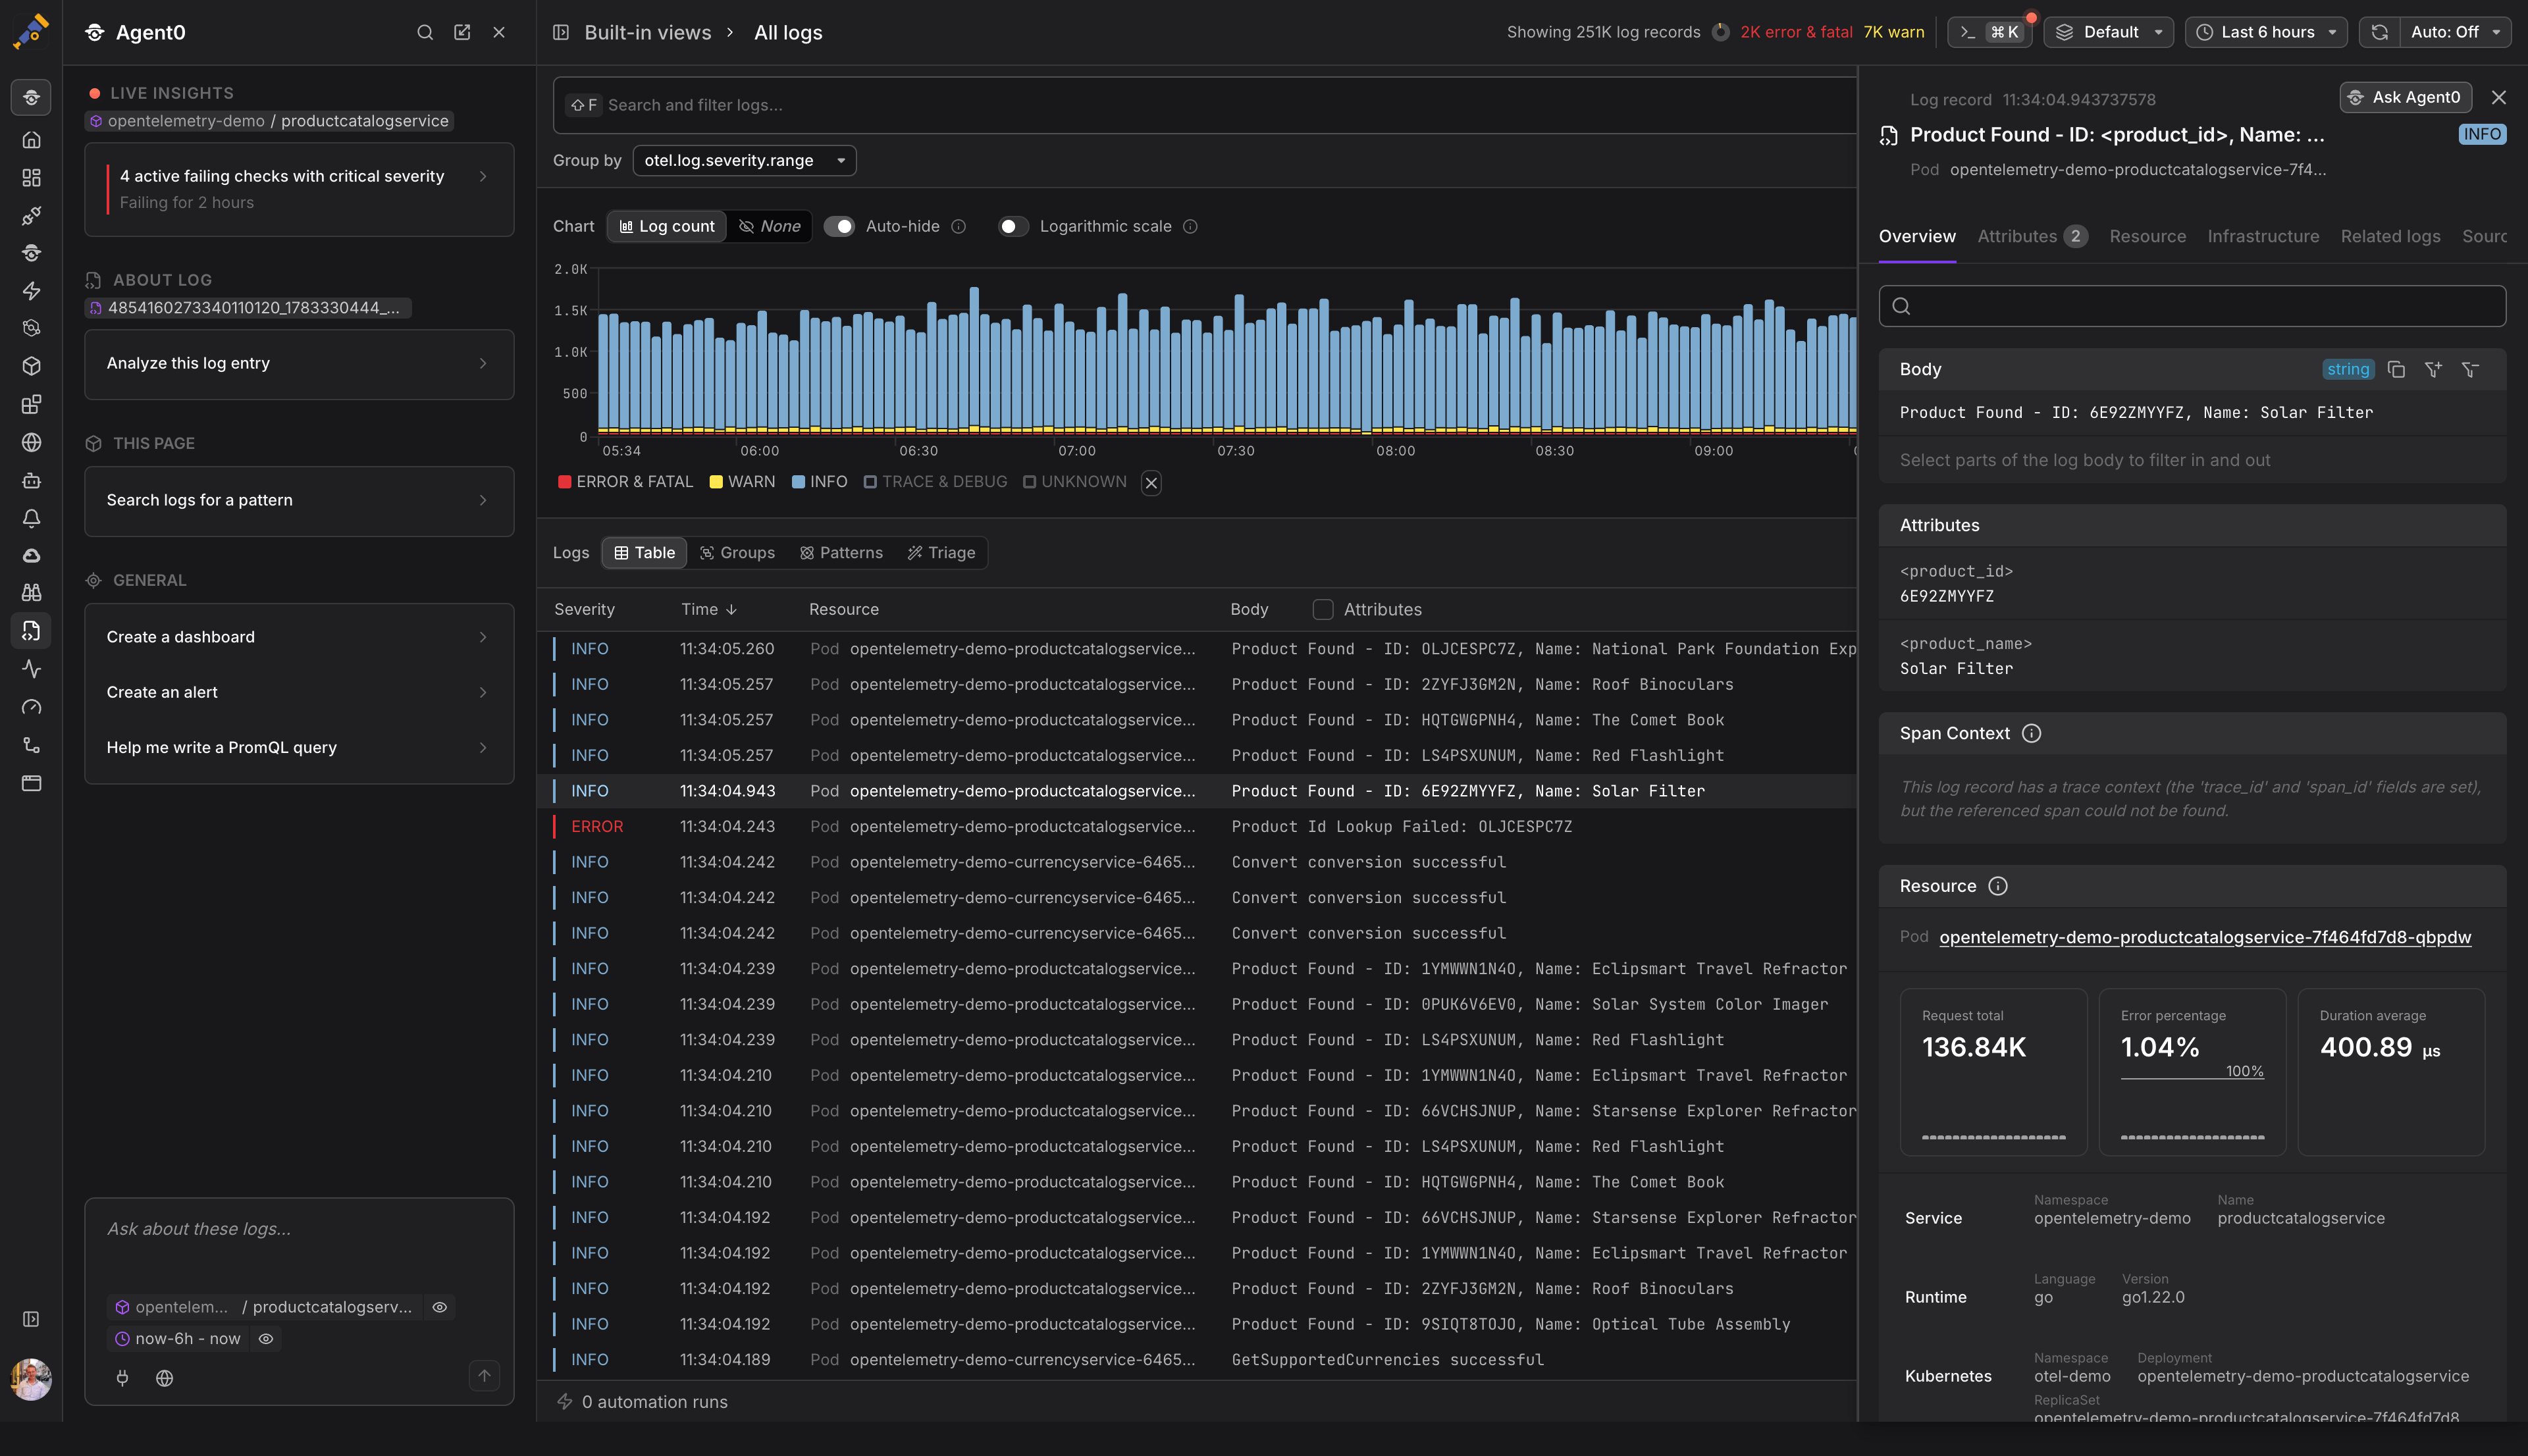Open user avatar at bottom left

tap(31, 1379)
